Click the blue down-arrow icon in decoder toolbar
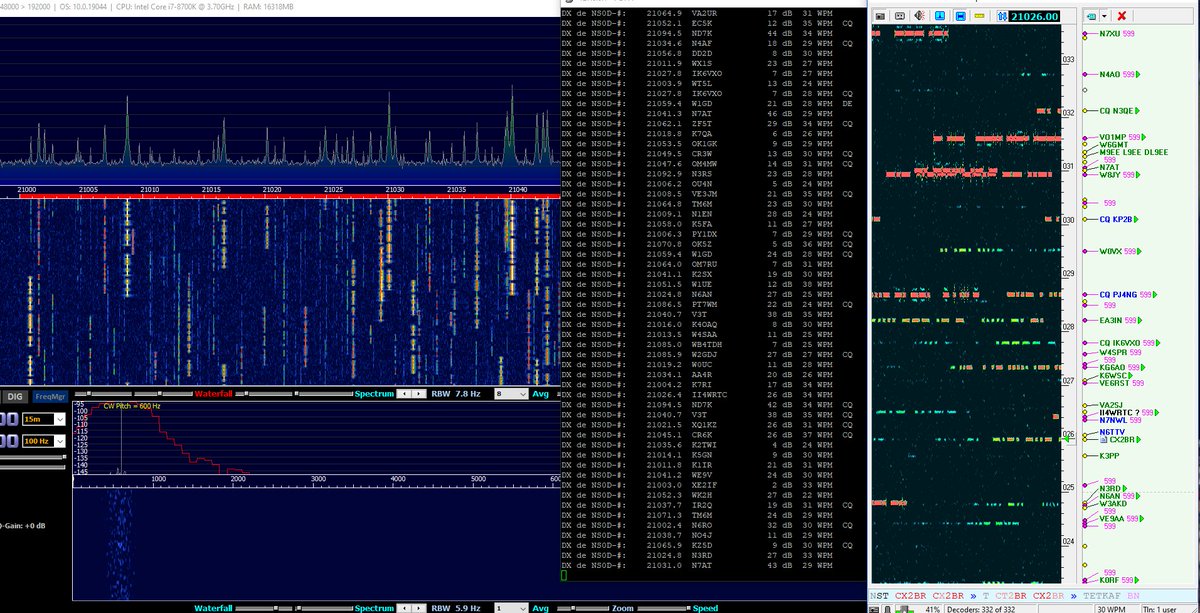The image size is (1200, 613). click(939, 16)
